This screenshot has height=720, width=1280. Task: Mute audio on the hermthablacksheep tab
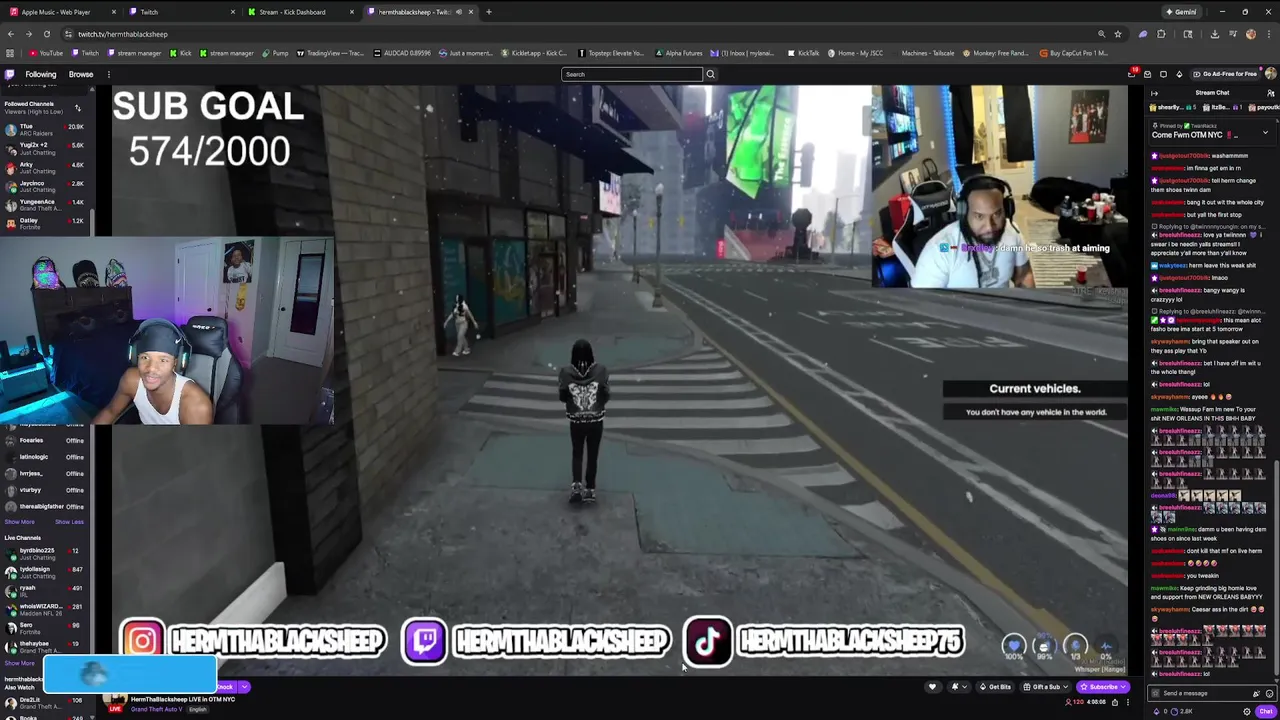coord(458,12)
